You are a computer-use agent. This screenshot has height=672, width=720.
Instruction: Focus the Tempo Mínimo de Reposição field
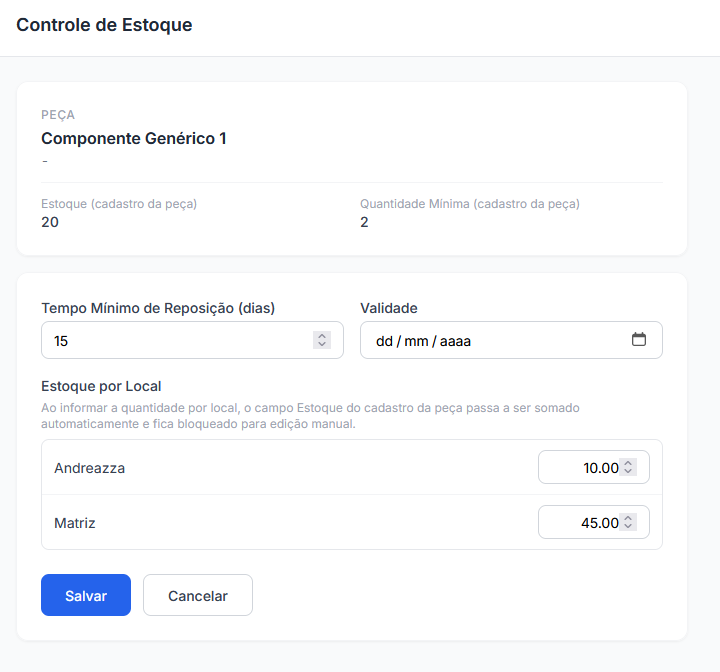(192, 340)
